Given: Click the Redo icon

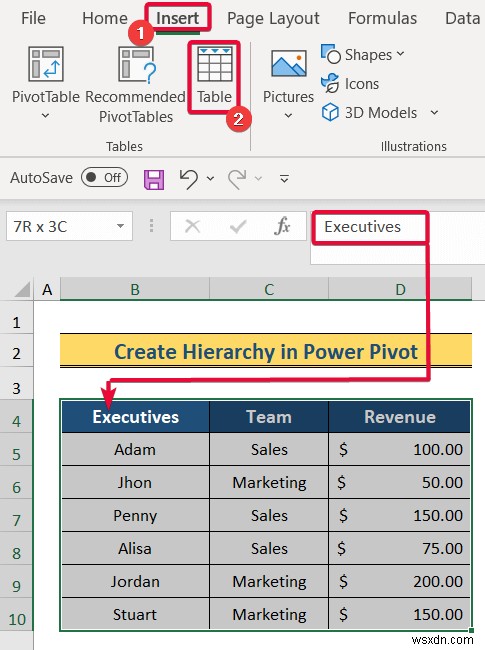Looking at the screenshot, I should click(x=237, y=179).
